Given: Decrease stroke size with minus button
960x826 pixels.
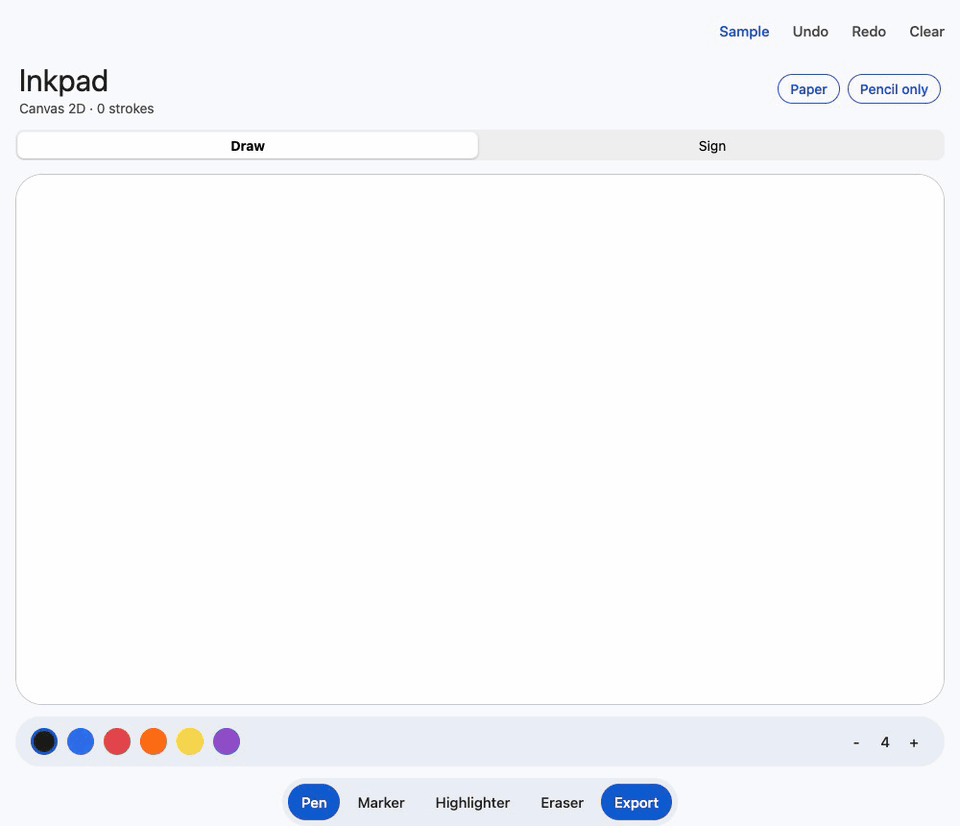Looking at the screenshot, I should coord(856,742).
